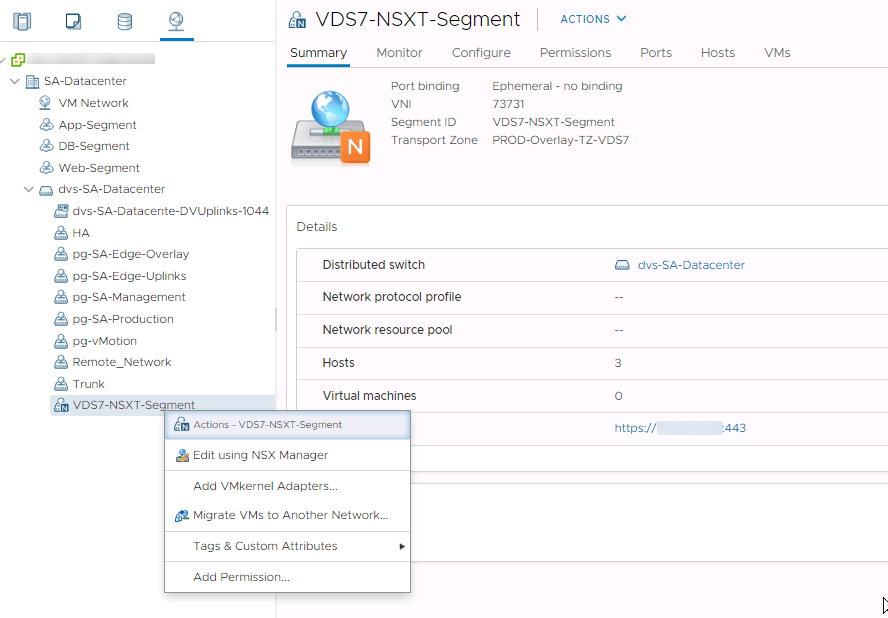The image size is (888, 618).
Task: Select Migrate VMs to Another Network
Action: point(290,515)
